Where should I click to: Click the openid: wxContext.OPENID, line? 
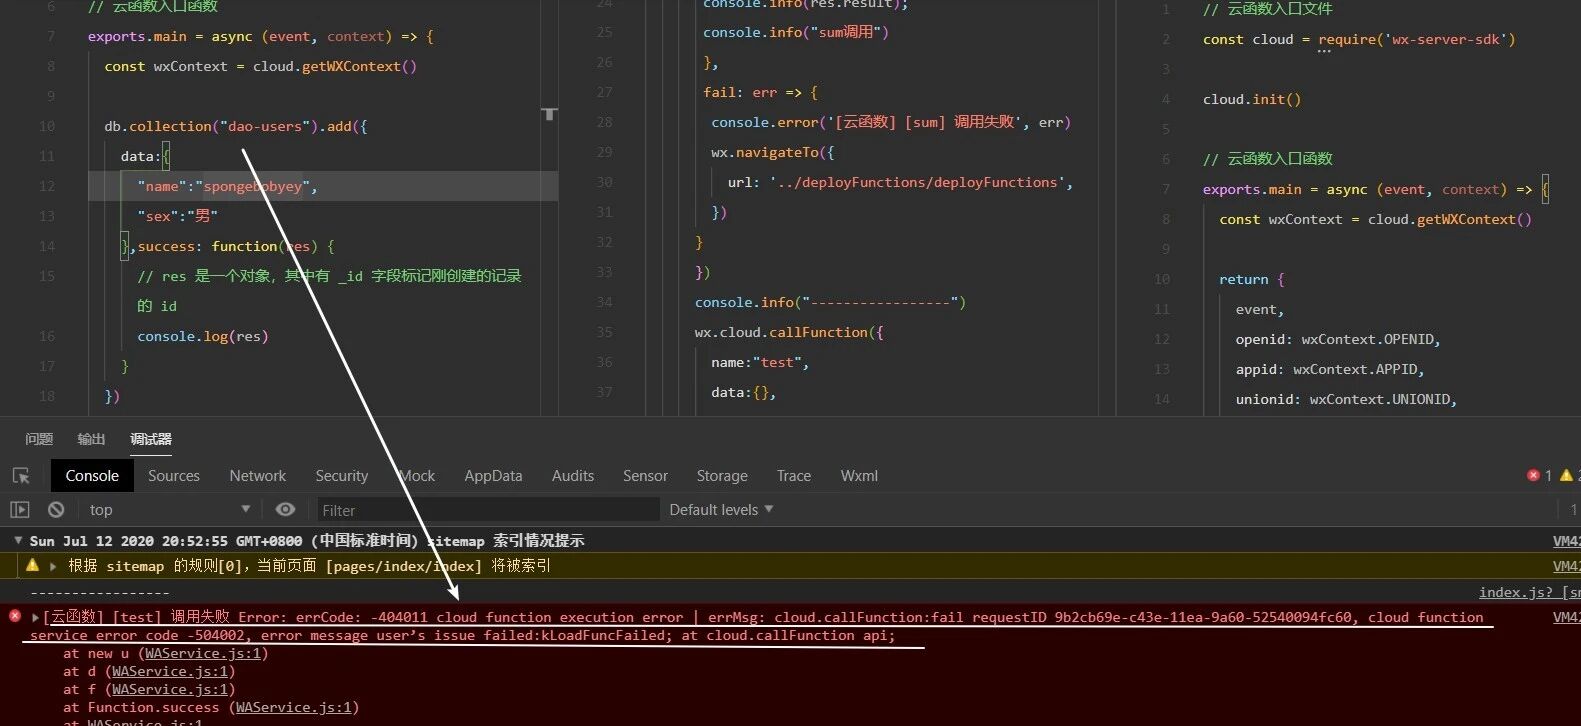pyautogui.click(x=1338, y=340)
